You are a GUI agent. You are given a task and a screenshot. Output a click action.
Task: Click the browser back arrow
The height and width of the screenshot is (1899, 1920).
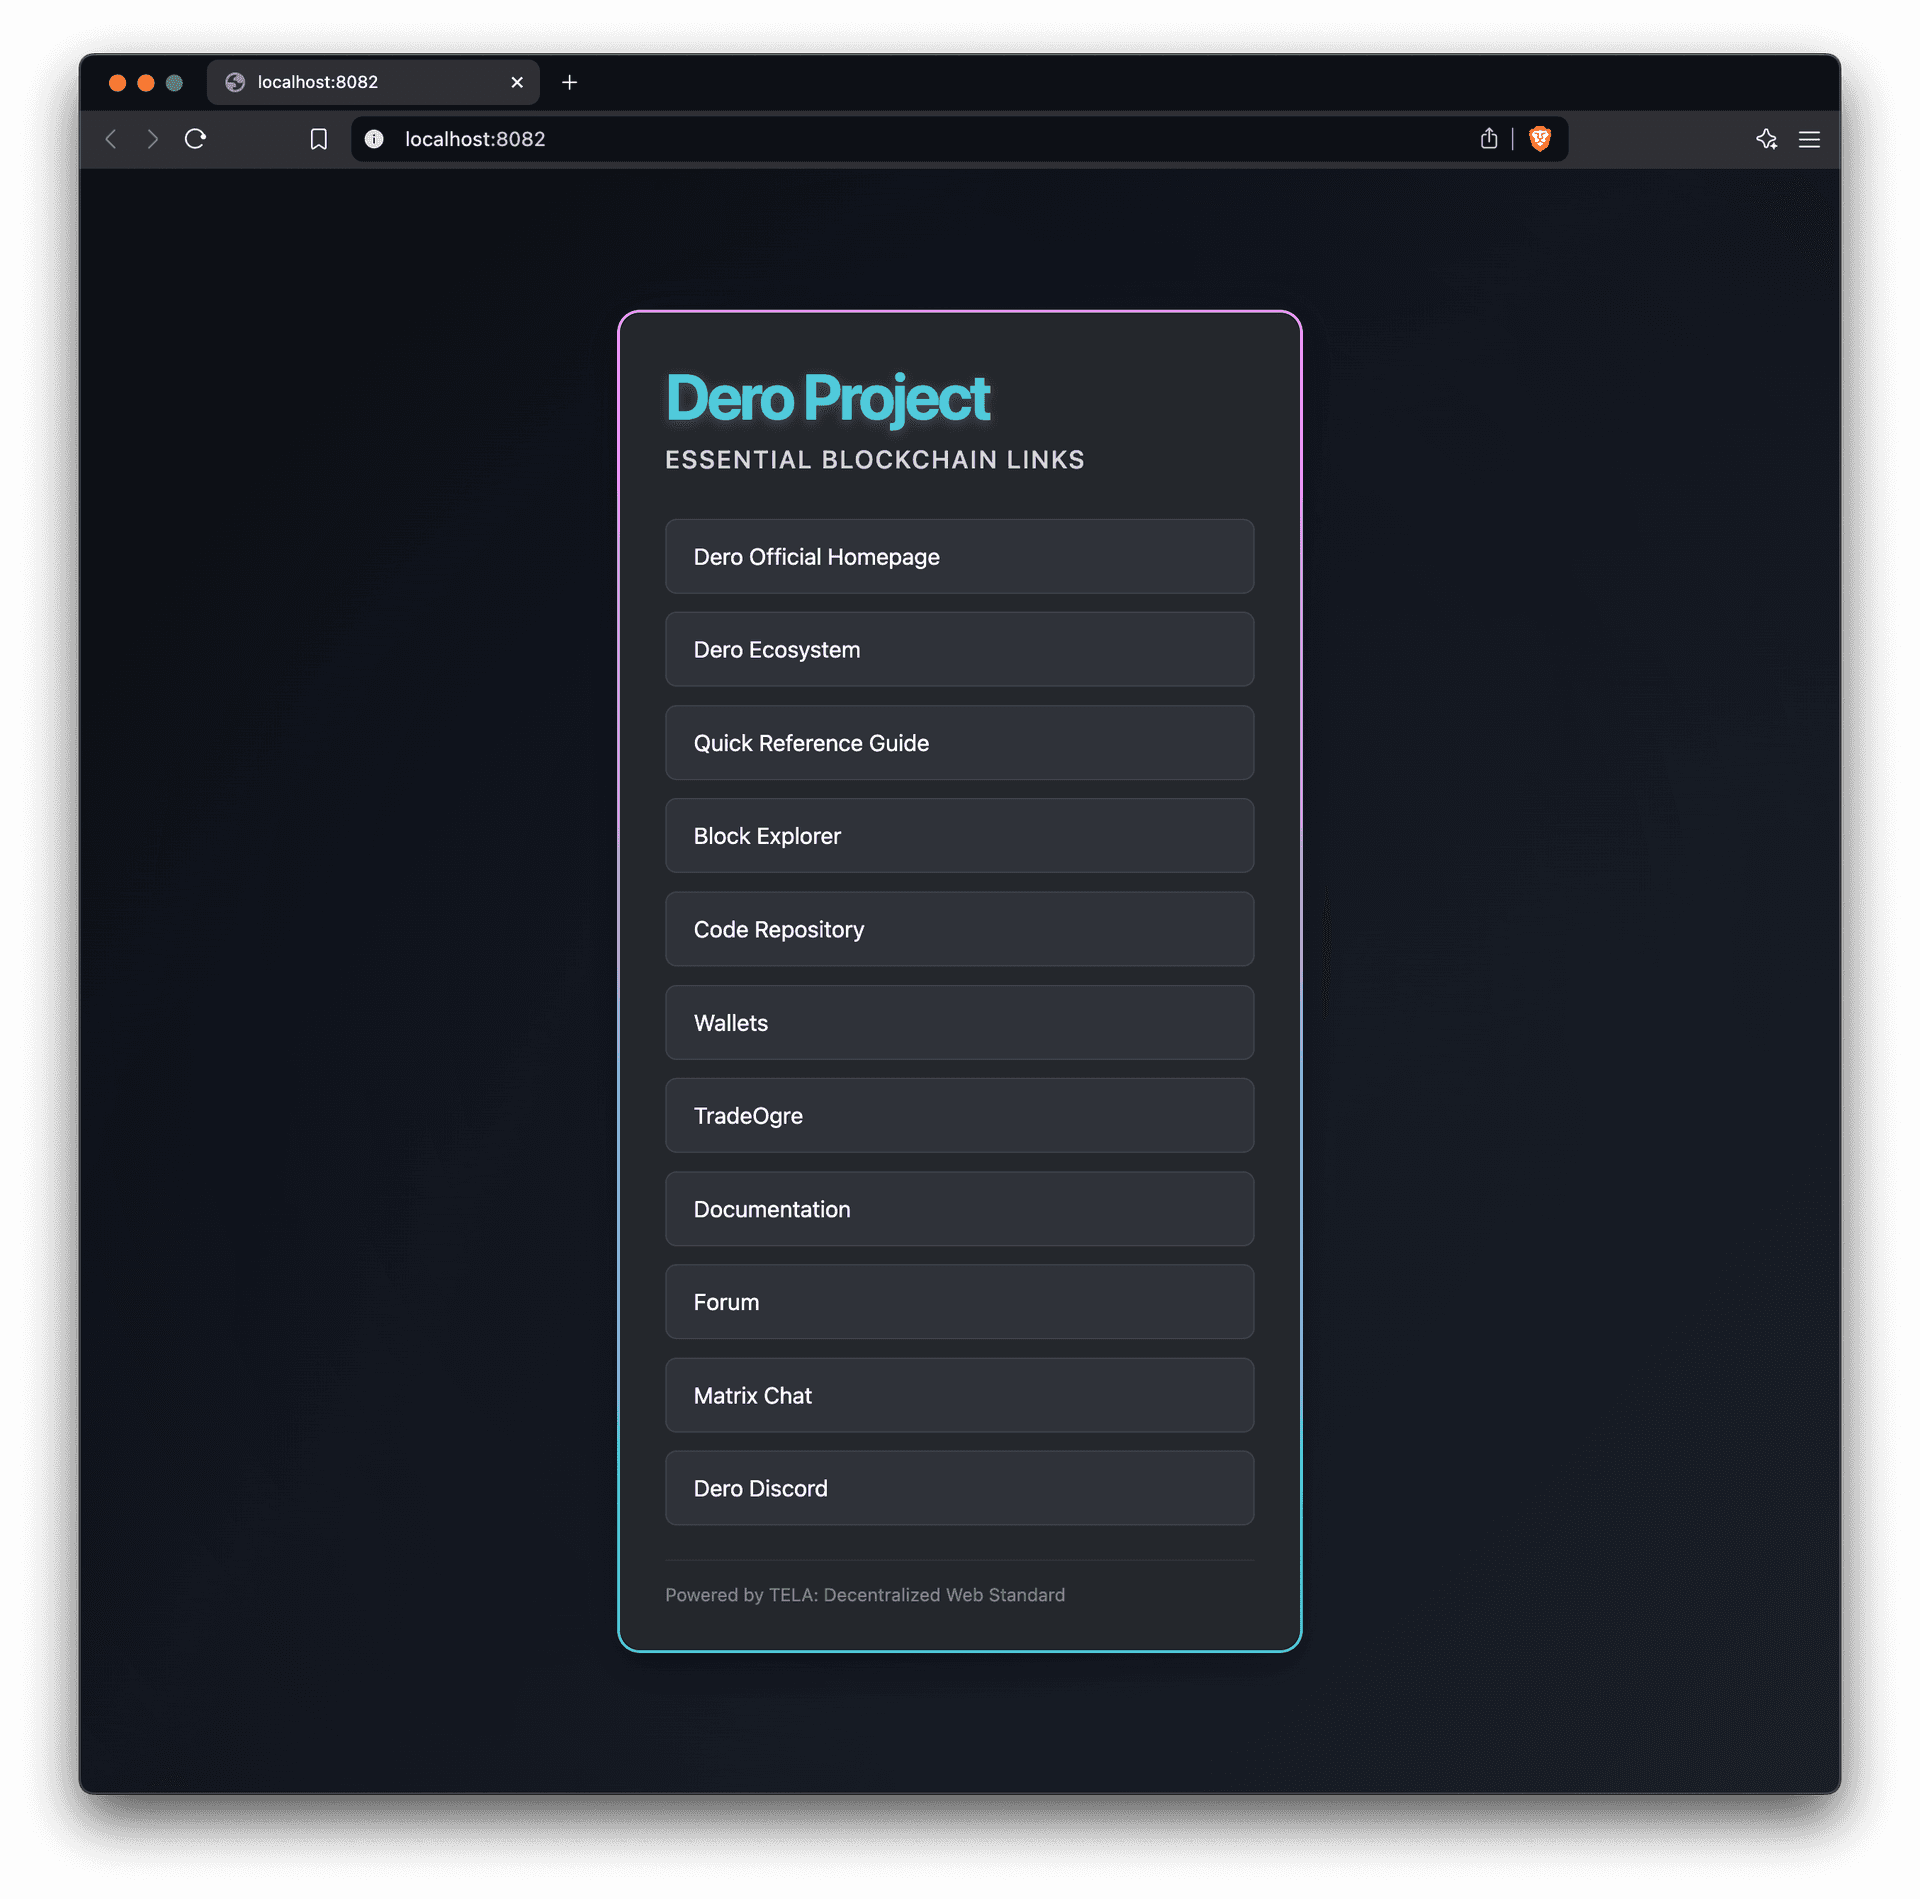tap(111, 139)
